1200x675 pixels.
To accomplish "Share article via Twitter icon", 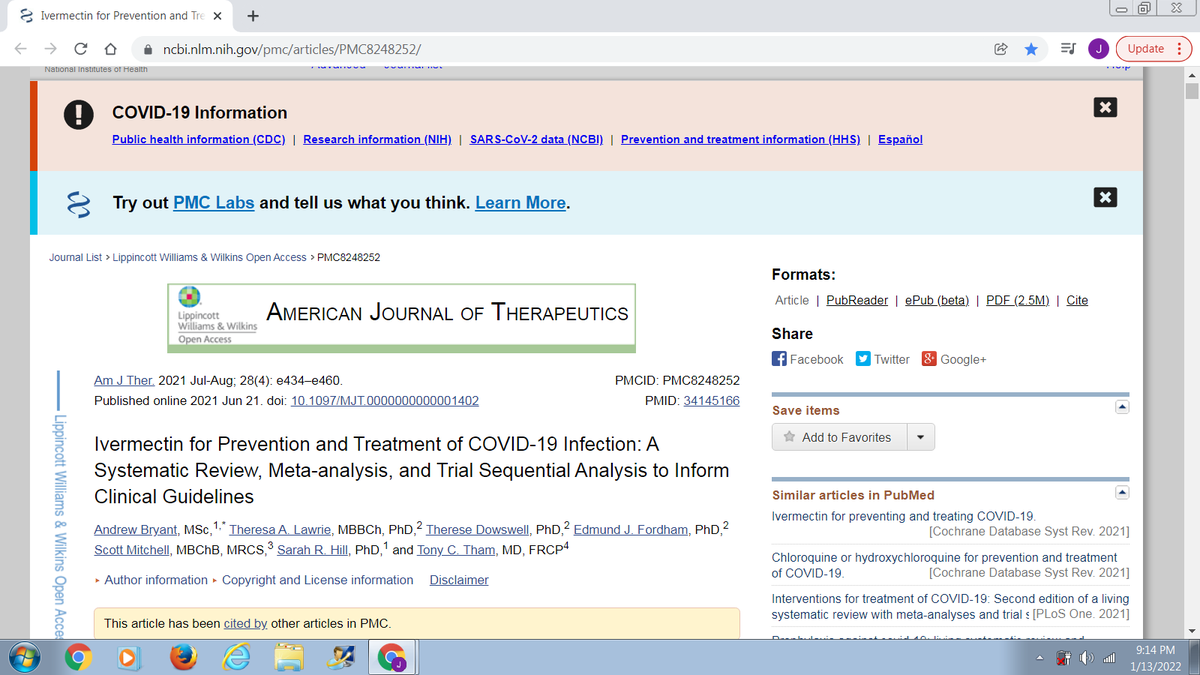I will (863, 359).
